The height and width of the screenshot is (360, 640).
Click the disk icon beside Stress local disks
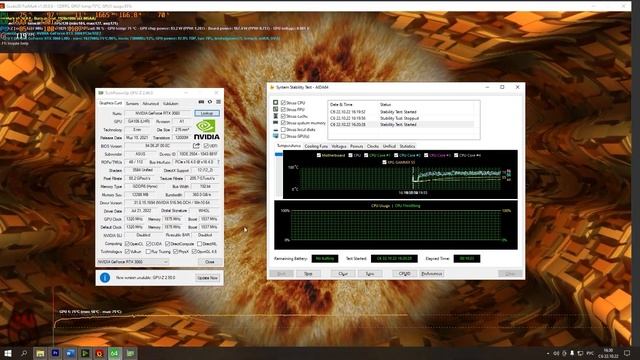(276, 129)
